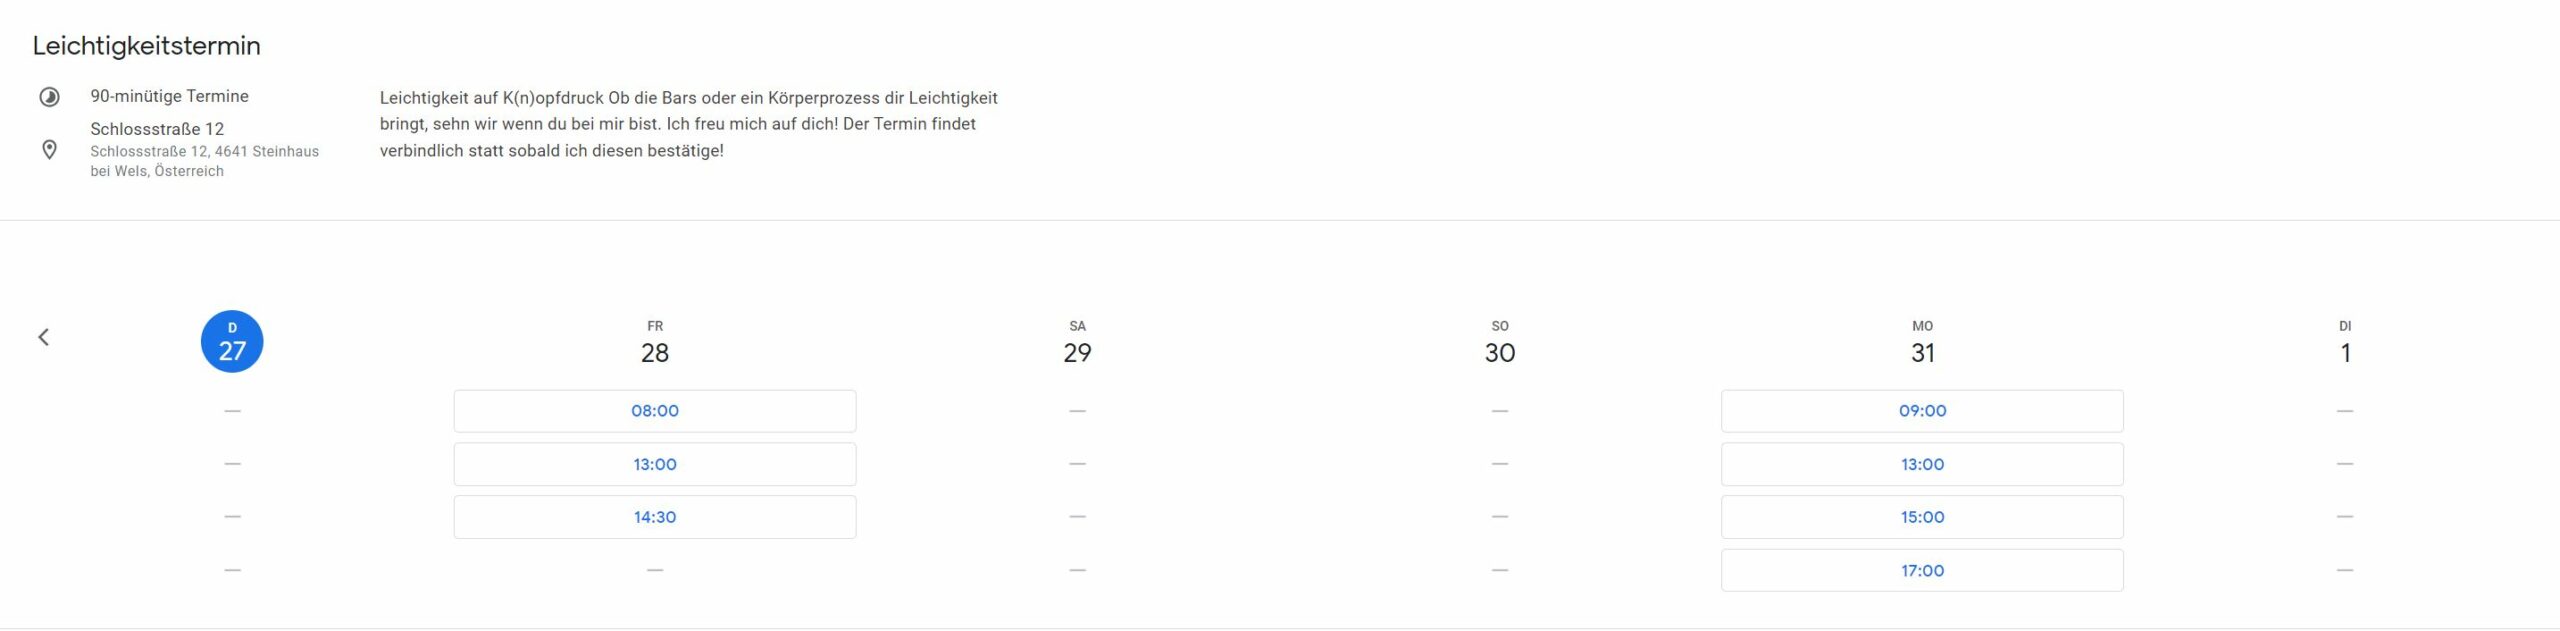Book the 08:00 slot on Friday 28

[655, 411]
